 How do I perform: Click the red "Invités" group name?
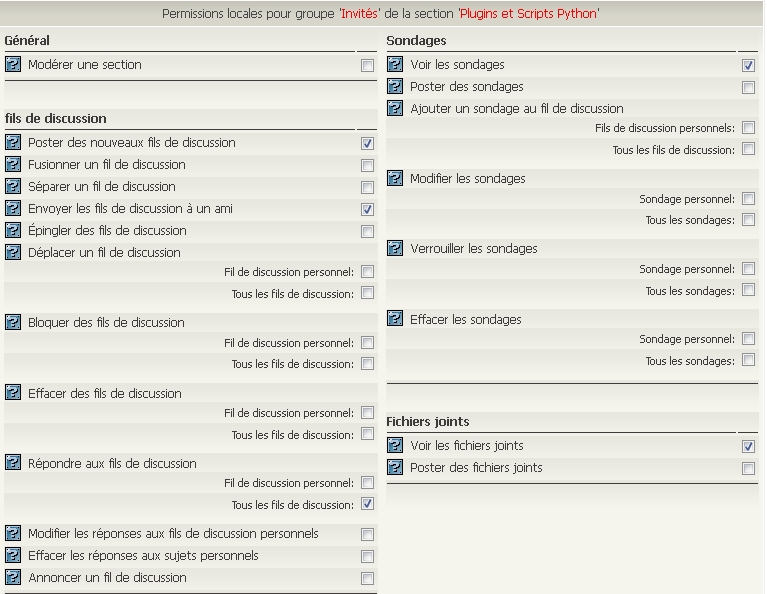click(359, 14)
